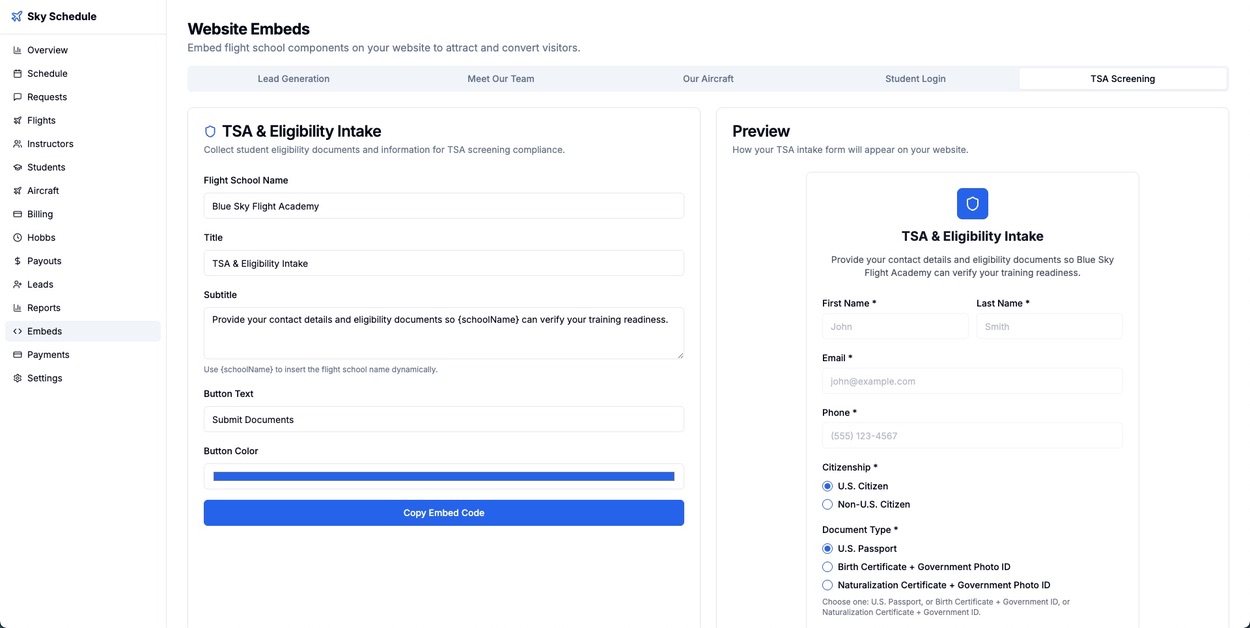This screenshot has width=1250, height=628.
Task: Open Schedule via its calendar icon
Action: click(17, 74)
